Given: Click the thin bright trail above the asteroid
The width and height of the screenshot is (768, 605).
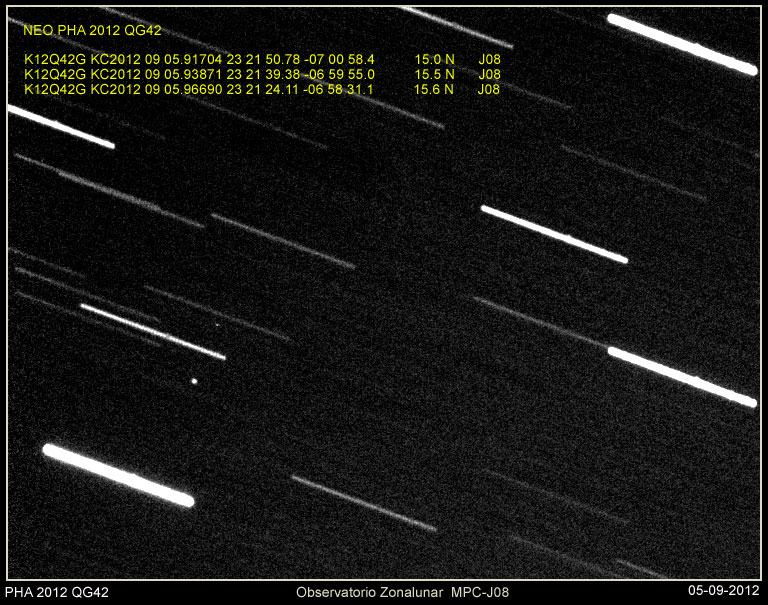Looking at the screenshot, I should pos(152,331).
